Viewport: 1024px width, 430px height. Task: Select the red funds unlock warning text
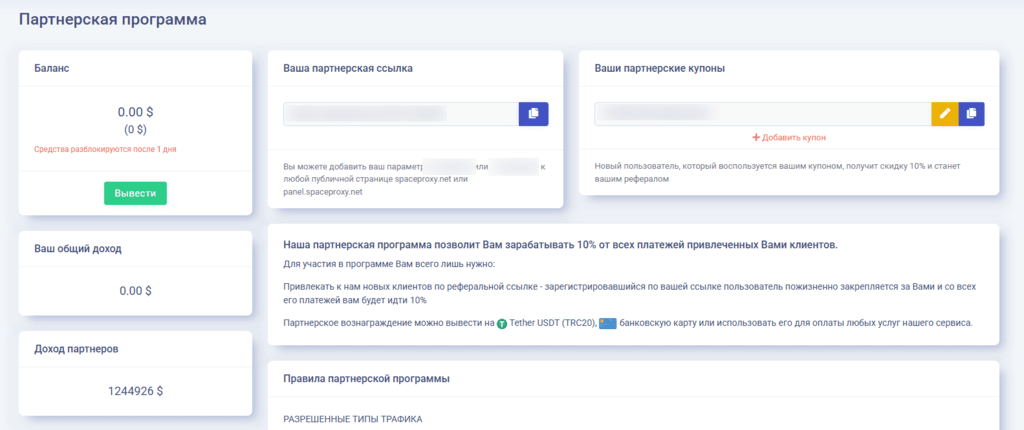coord(106,149)
